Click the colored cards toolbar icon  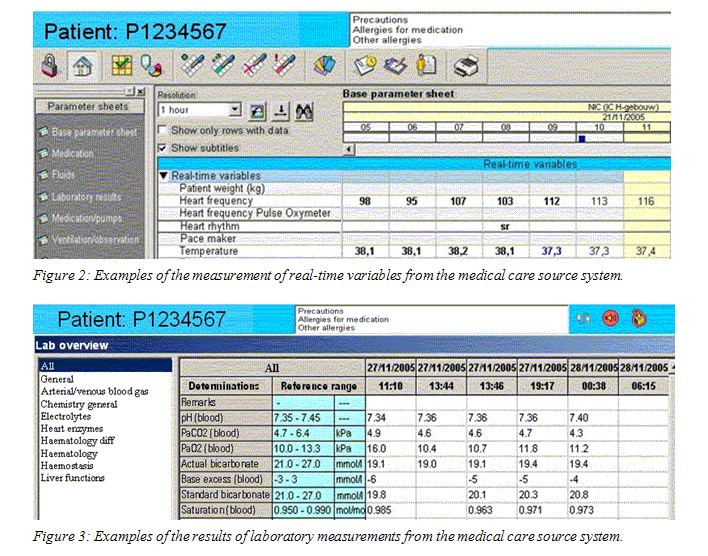(322, 66)
